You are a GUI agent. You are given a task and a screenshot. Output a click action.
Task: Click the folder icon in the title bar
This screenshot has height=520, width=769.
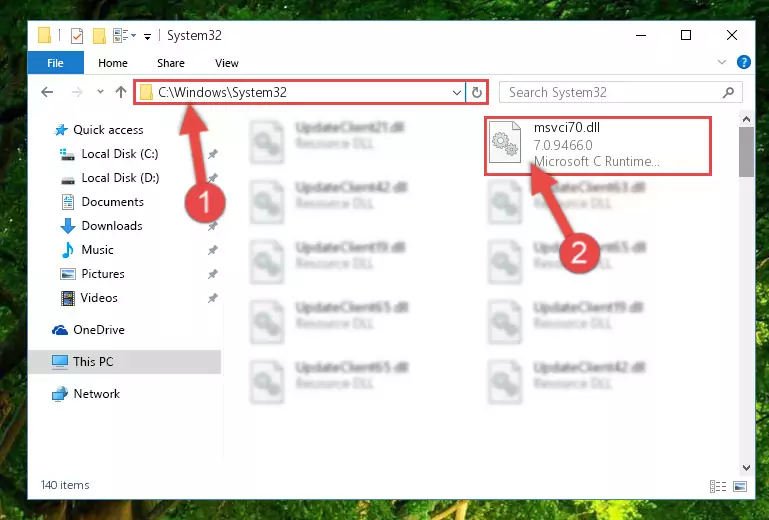pos(44,35)
